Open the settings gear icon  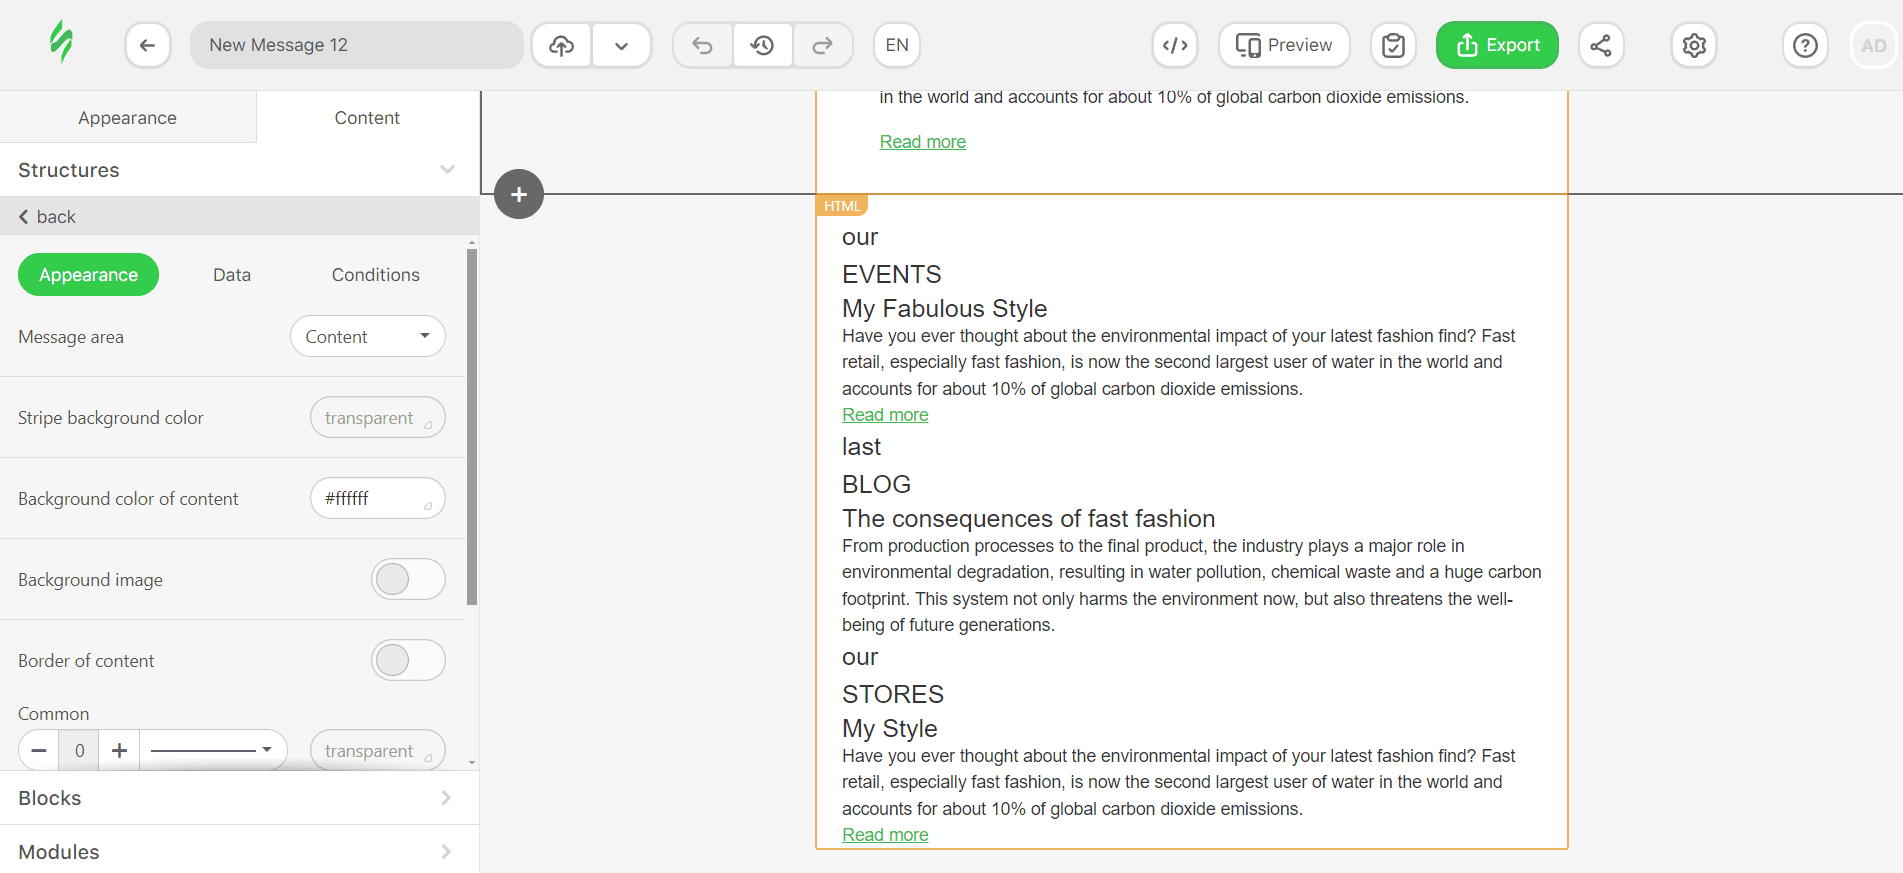pos(1694,45)
